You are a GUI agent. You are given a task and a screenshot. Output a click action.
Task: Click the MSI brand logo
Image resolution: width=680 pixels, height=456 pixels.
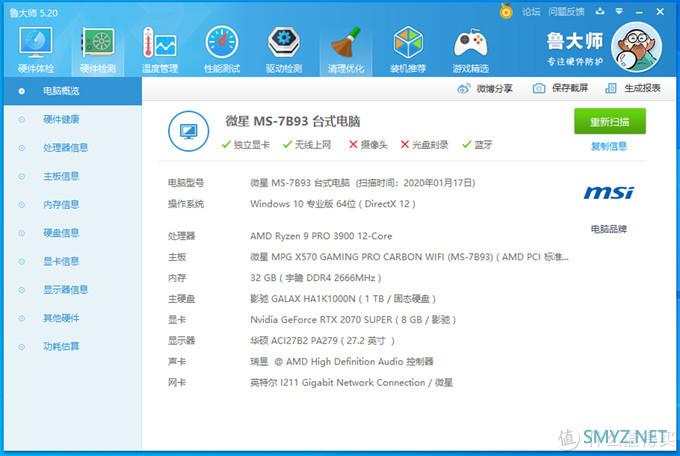click(x=608, y=193)
